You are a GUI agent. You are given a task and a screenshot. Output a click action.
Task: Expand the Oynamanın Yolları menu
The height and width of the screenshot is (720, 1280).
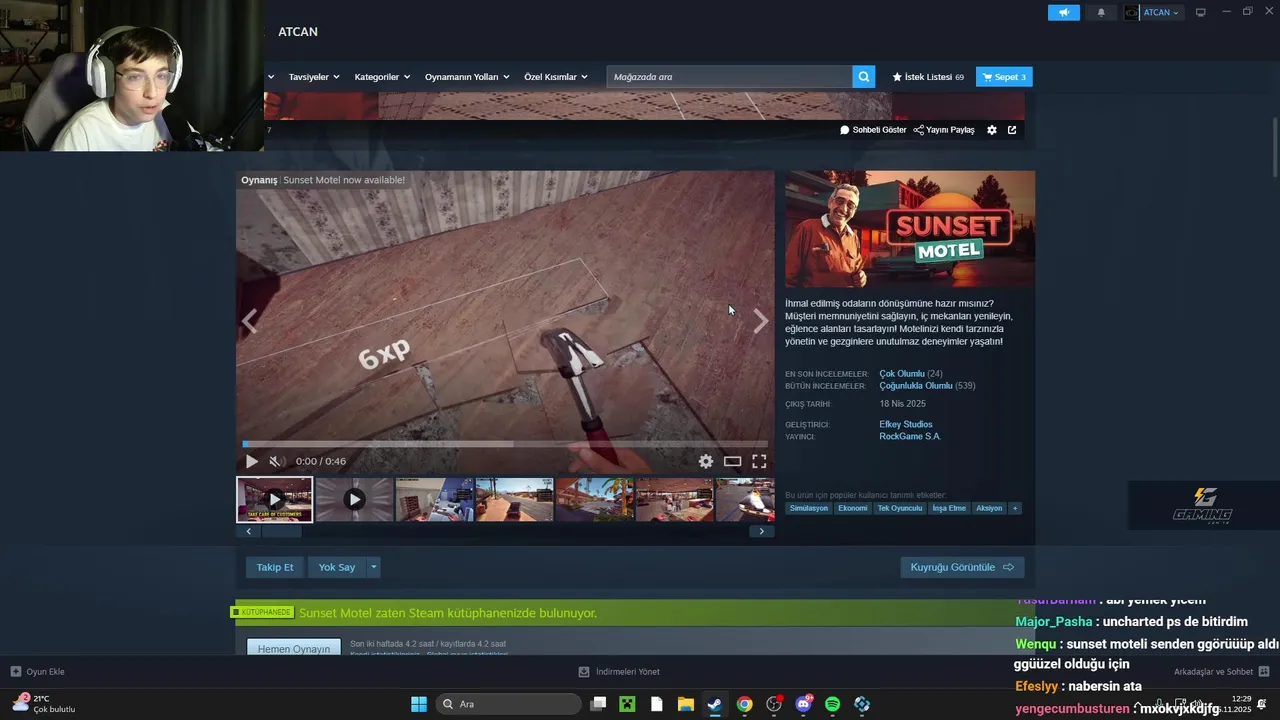tap(467, 77)
